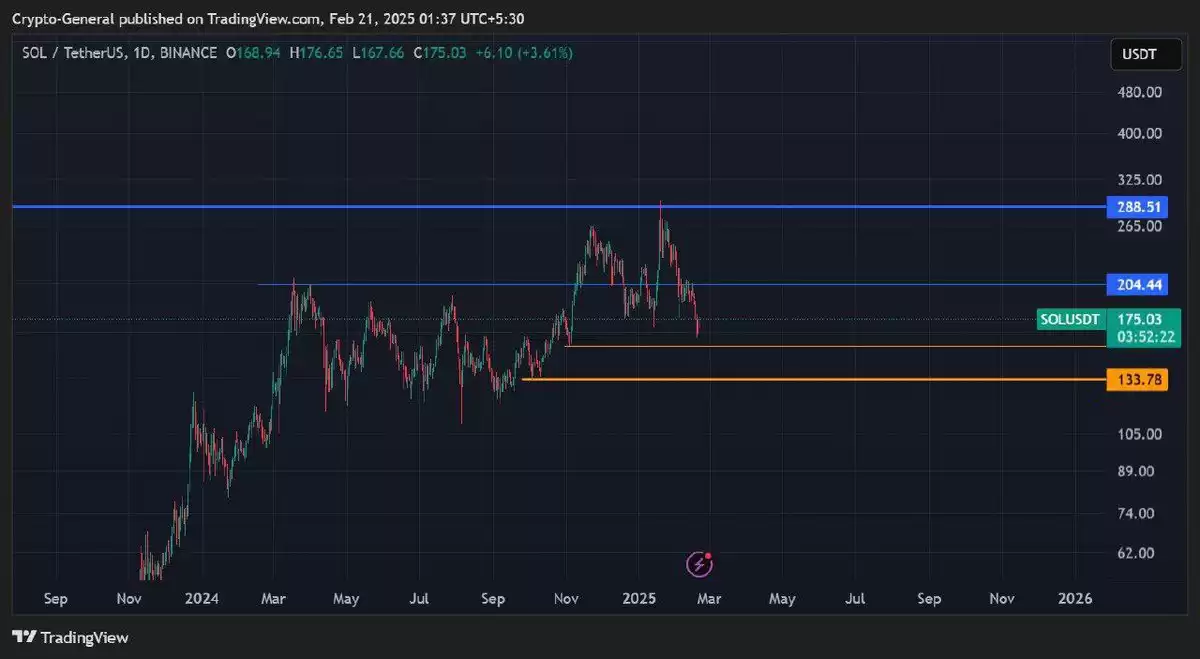Select the 133.78 orange price label
The image size is (1200, 659).
[x=1137, y=379]
